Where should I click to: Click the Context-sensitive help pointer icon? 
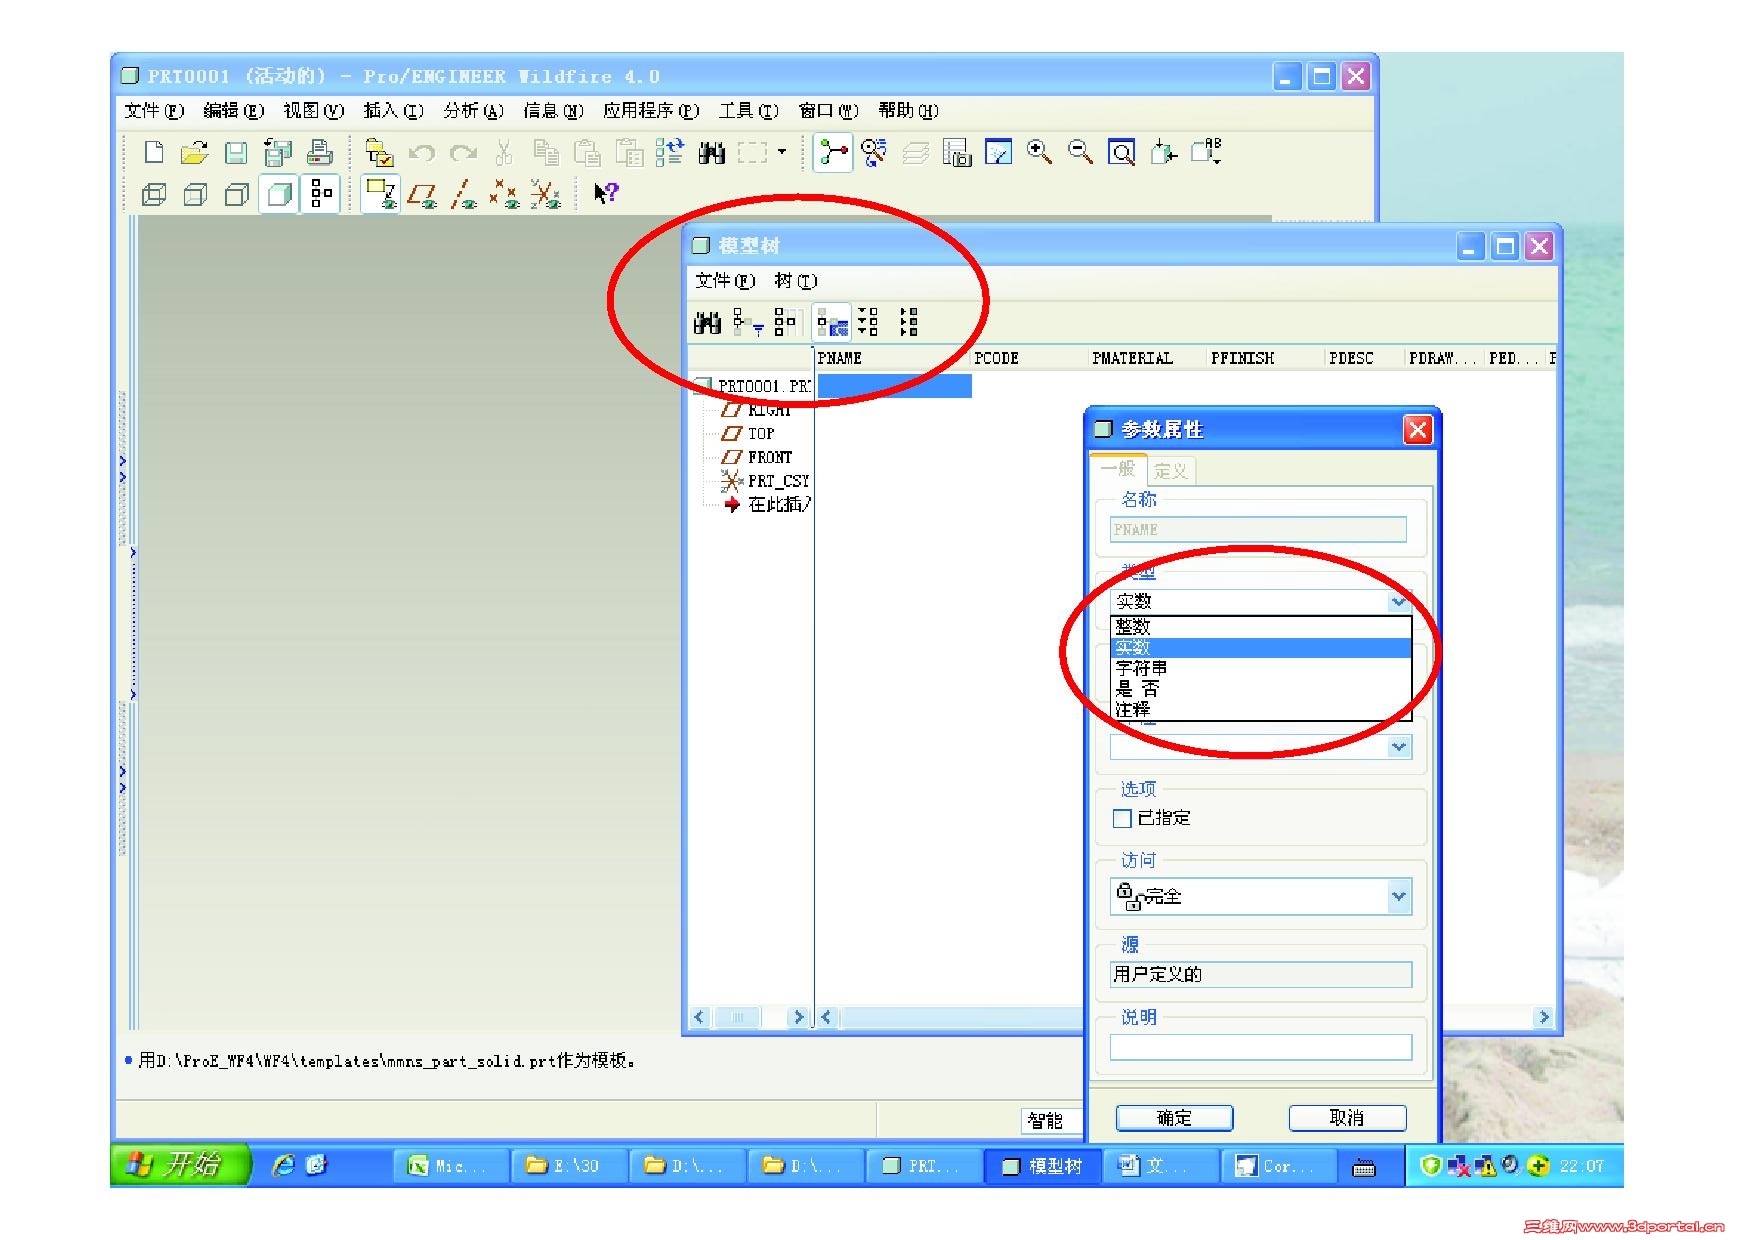click(606, 193)
